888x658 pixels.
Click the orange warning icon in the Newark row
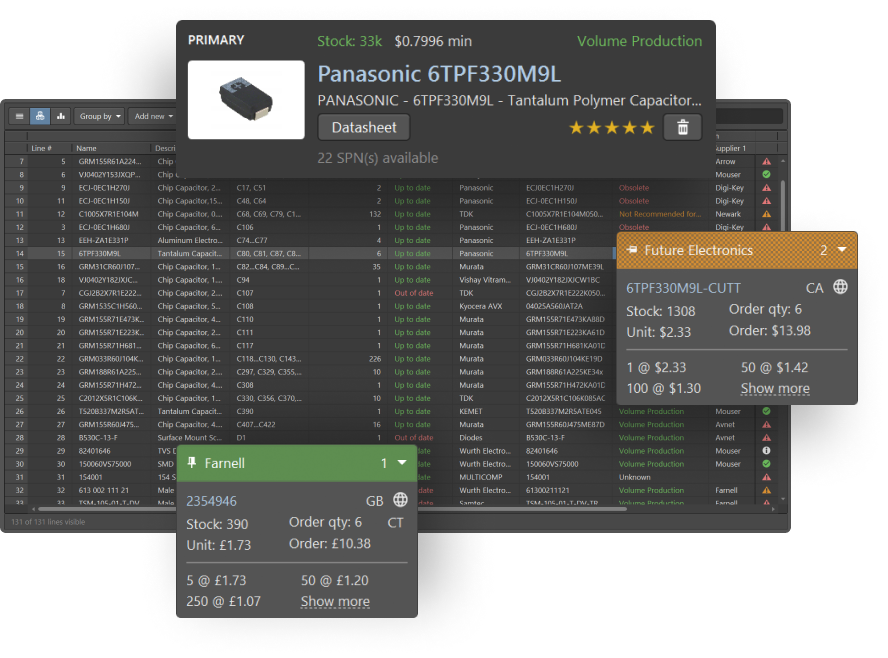tap(766, 214)
